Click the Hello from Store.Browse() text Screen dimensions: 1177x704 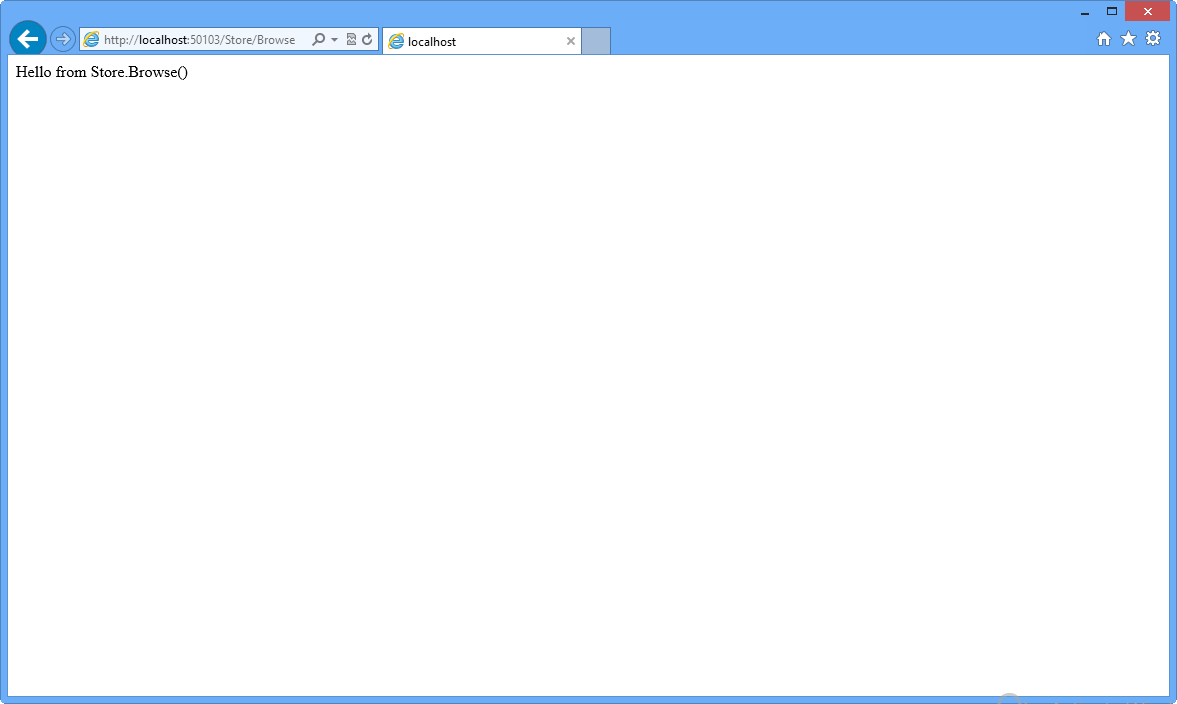point(99,71)
